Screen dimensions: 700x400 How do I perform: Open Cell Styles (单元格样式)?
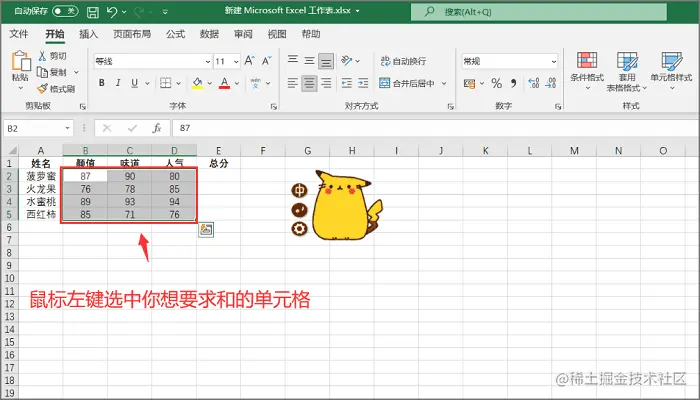[x=671, y=70]
